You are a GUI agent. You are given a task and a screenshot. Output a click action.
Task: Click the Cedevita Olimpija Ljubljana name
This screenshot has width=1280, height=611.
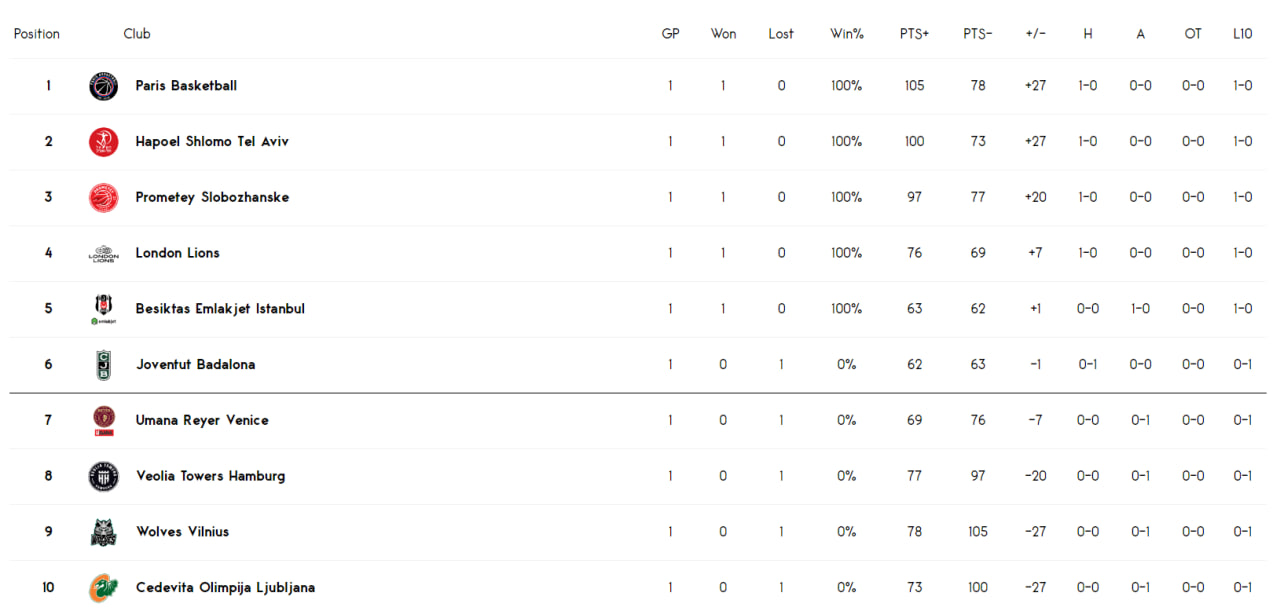point(225,588)
